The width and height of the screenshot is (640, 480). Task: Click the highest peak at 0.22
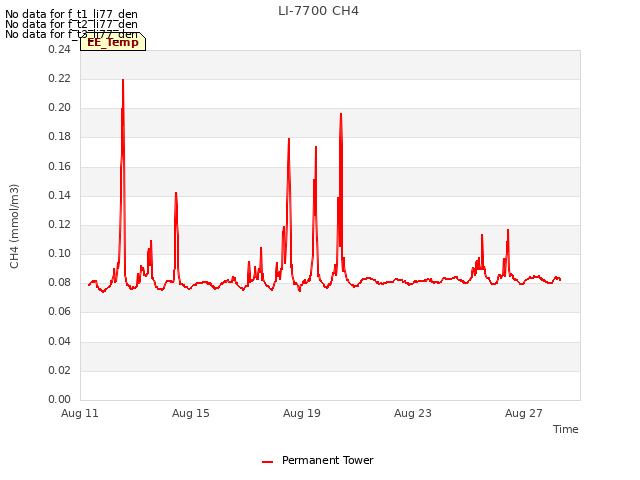click(x=123, y=80)
